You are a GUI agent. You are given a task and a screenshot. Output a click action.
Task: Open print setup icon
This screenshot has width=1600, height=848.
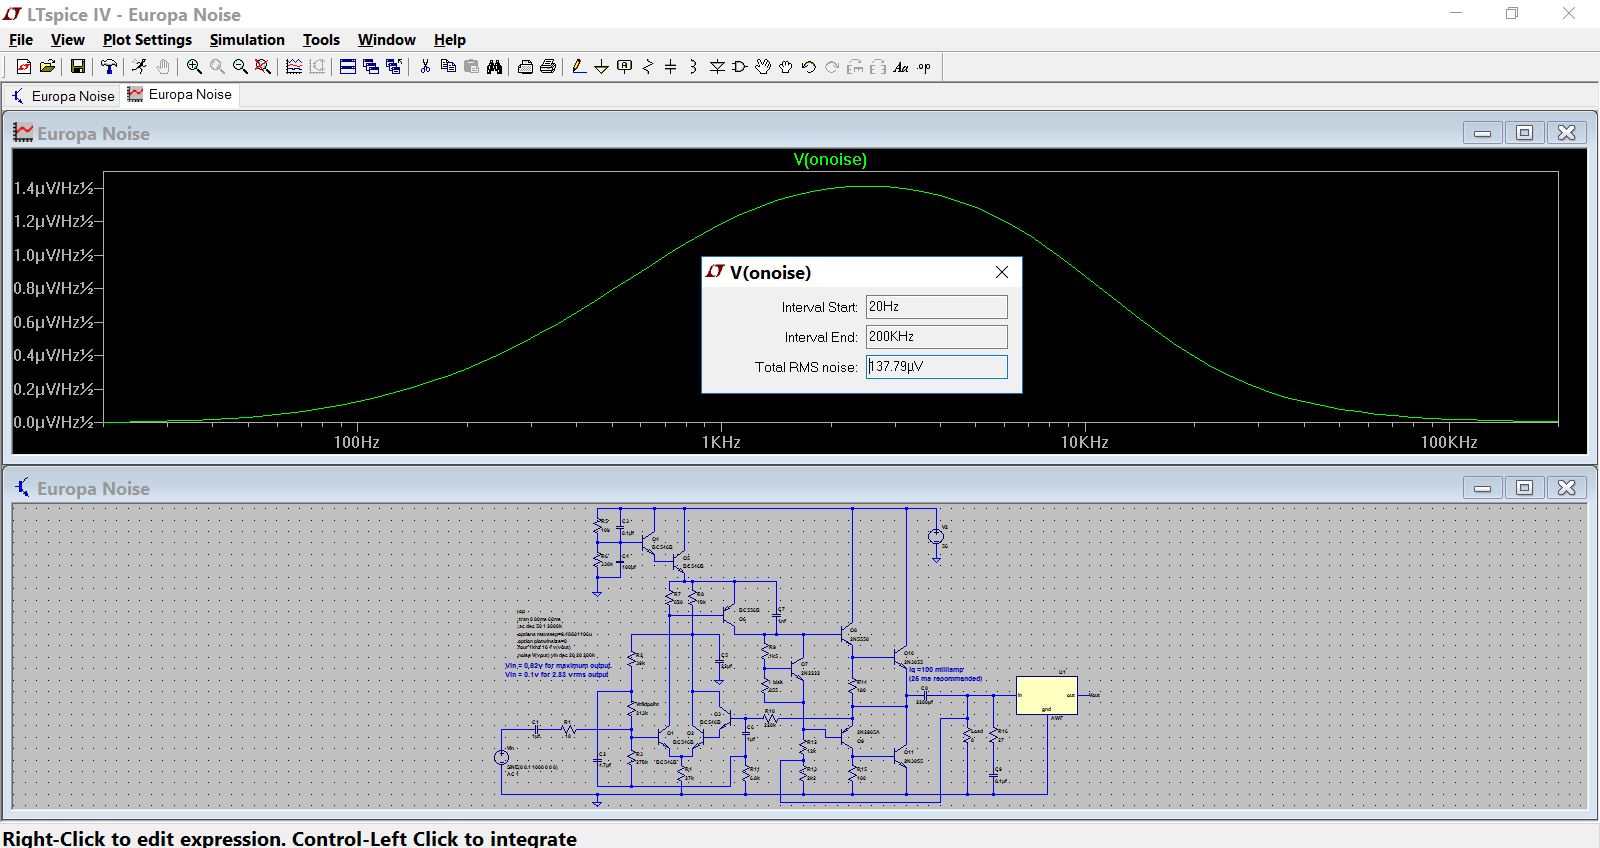click(525, 67)
